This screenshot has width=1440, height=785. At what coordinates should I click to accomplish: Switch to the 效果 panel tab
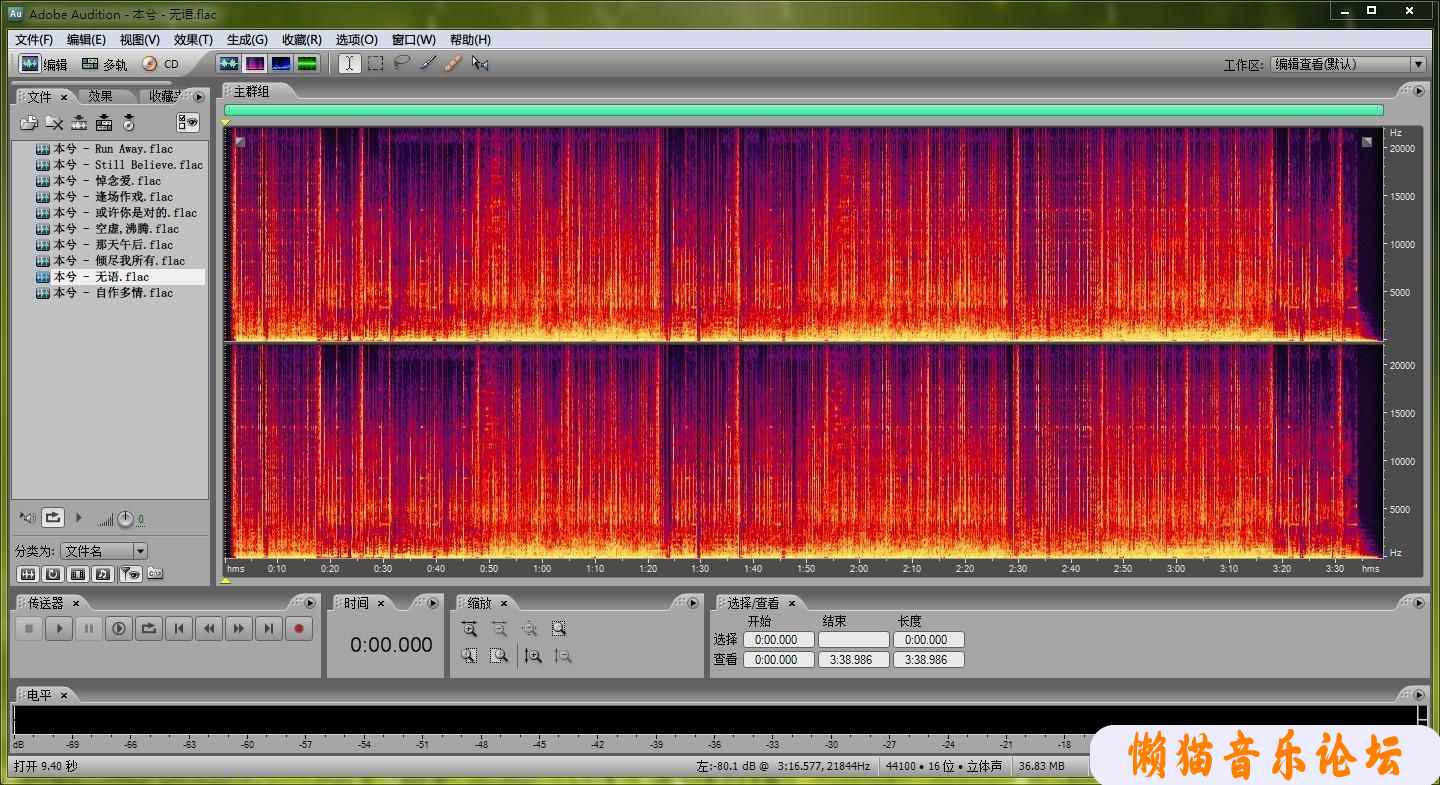tap(100, 96)
